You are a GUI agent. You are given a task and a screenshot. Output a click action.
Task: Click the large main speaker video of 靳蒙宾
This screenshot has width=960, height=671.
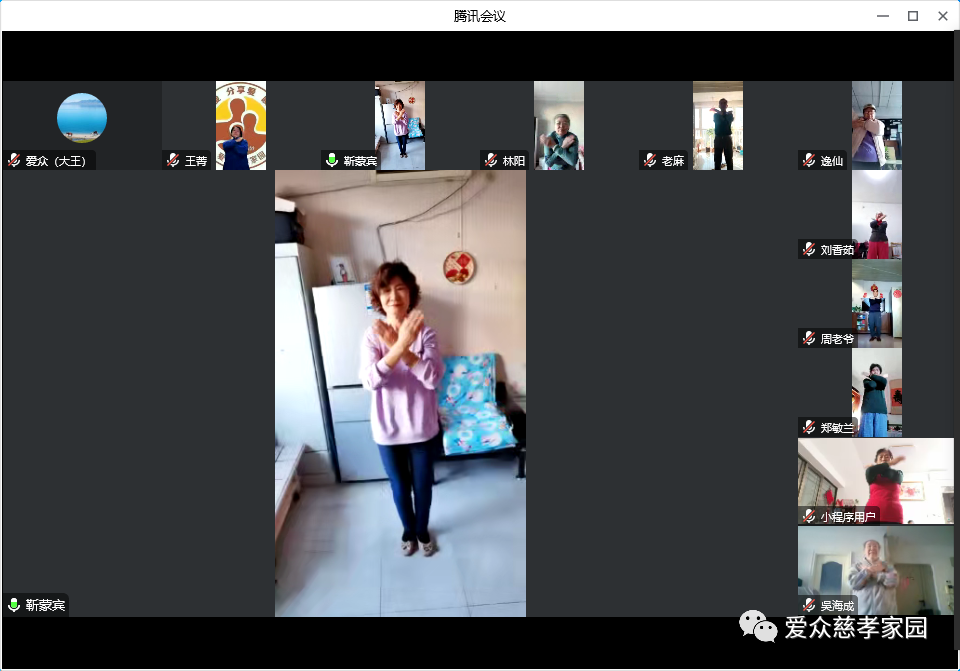pos(400,392)
